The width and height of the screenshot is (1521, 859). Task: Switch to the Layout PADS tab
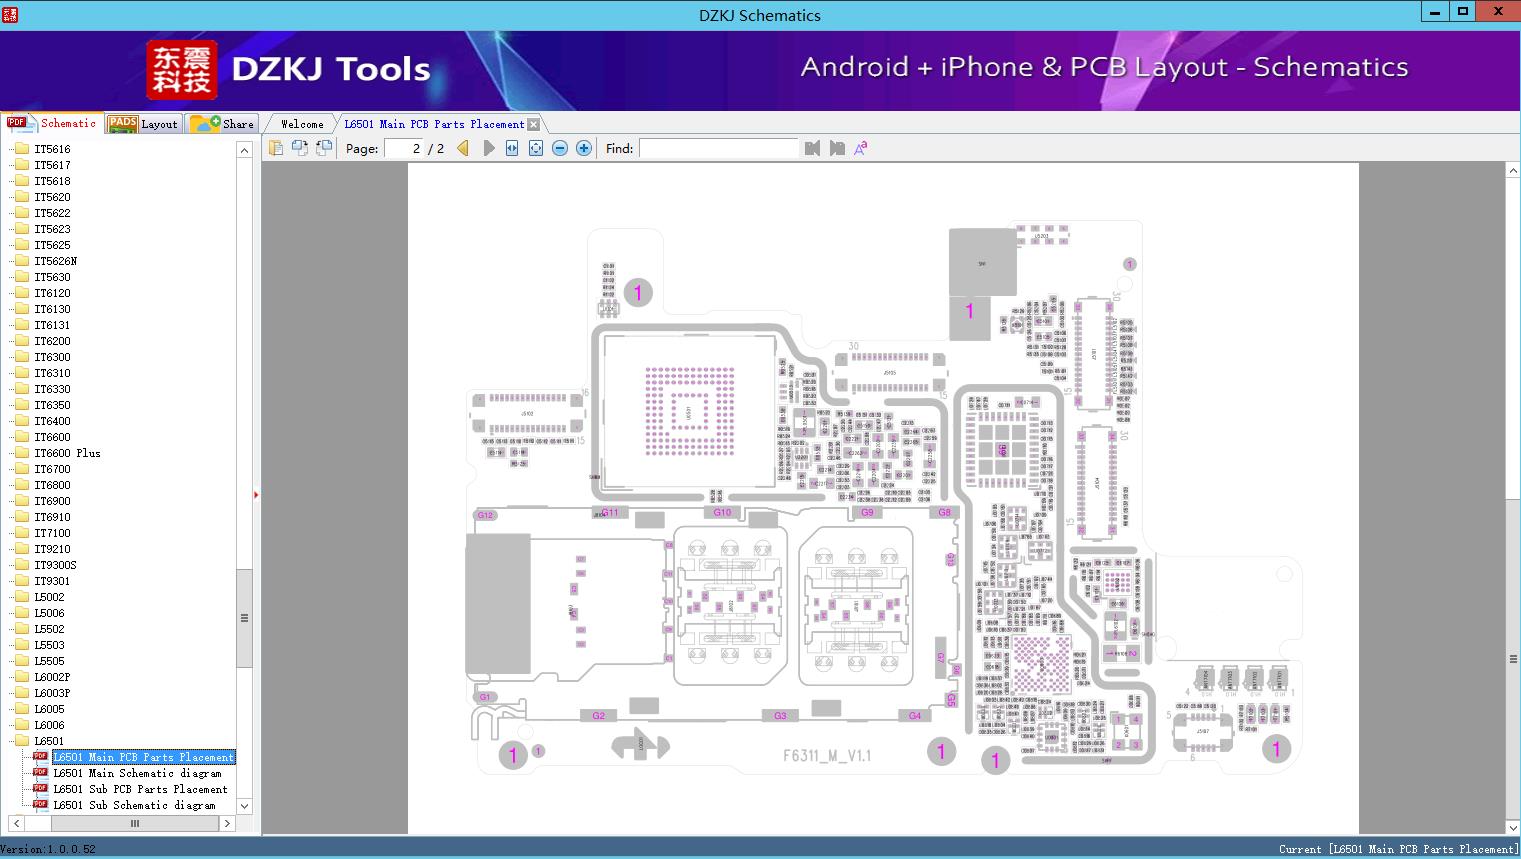coord(144,123)
